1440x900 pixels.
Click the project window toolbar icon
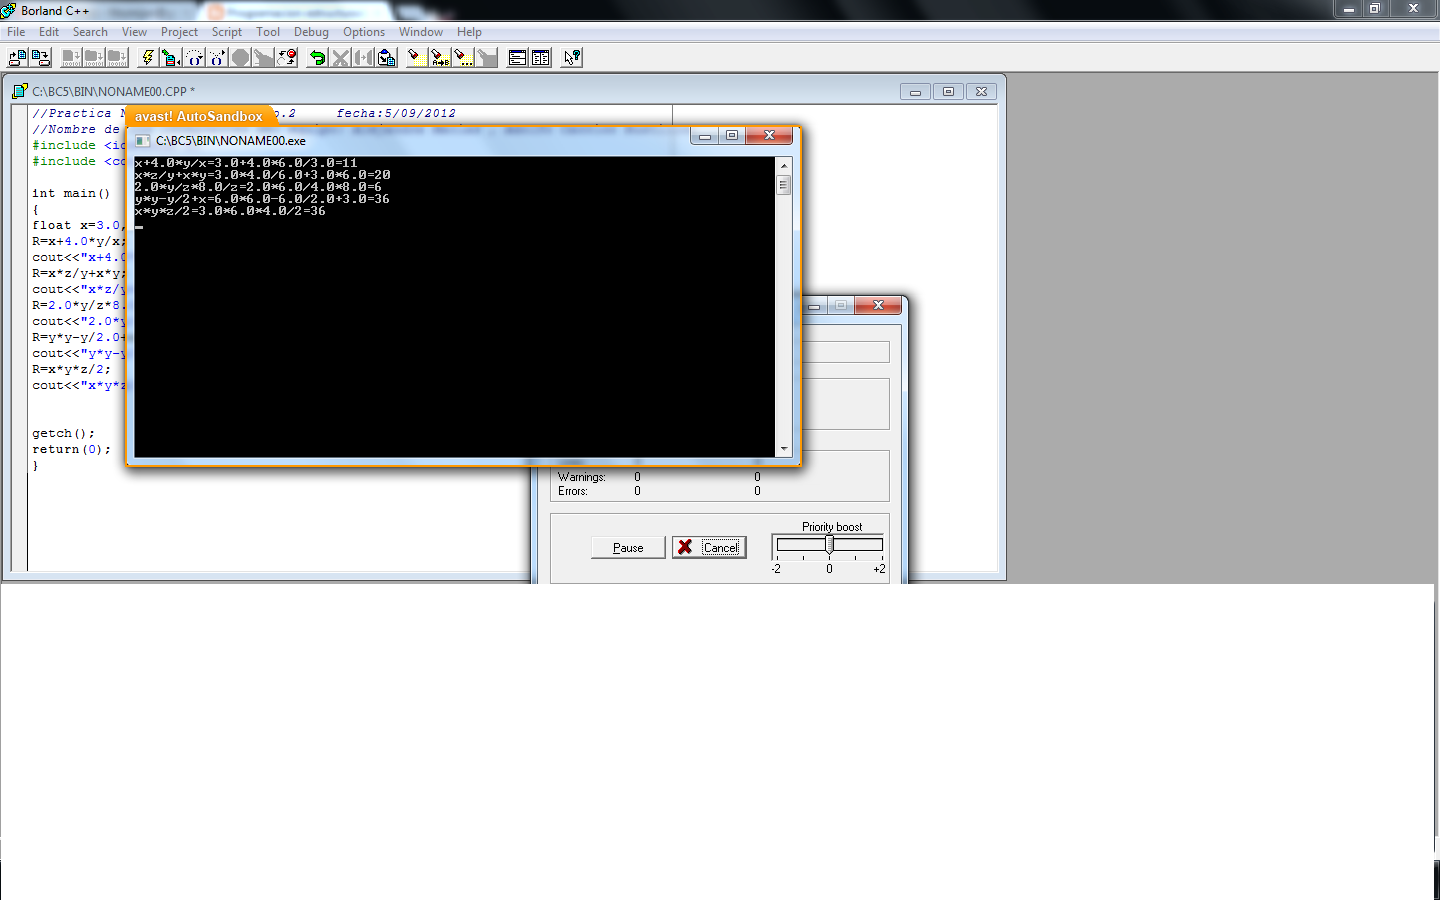(x=517, y=57)
